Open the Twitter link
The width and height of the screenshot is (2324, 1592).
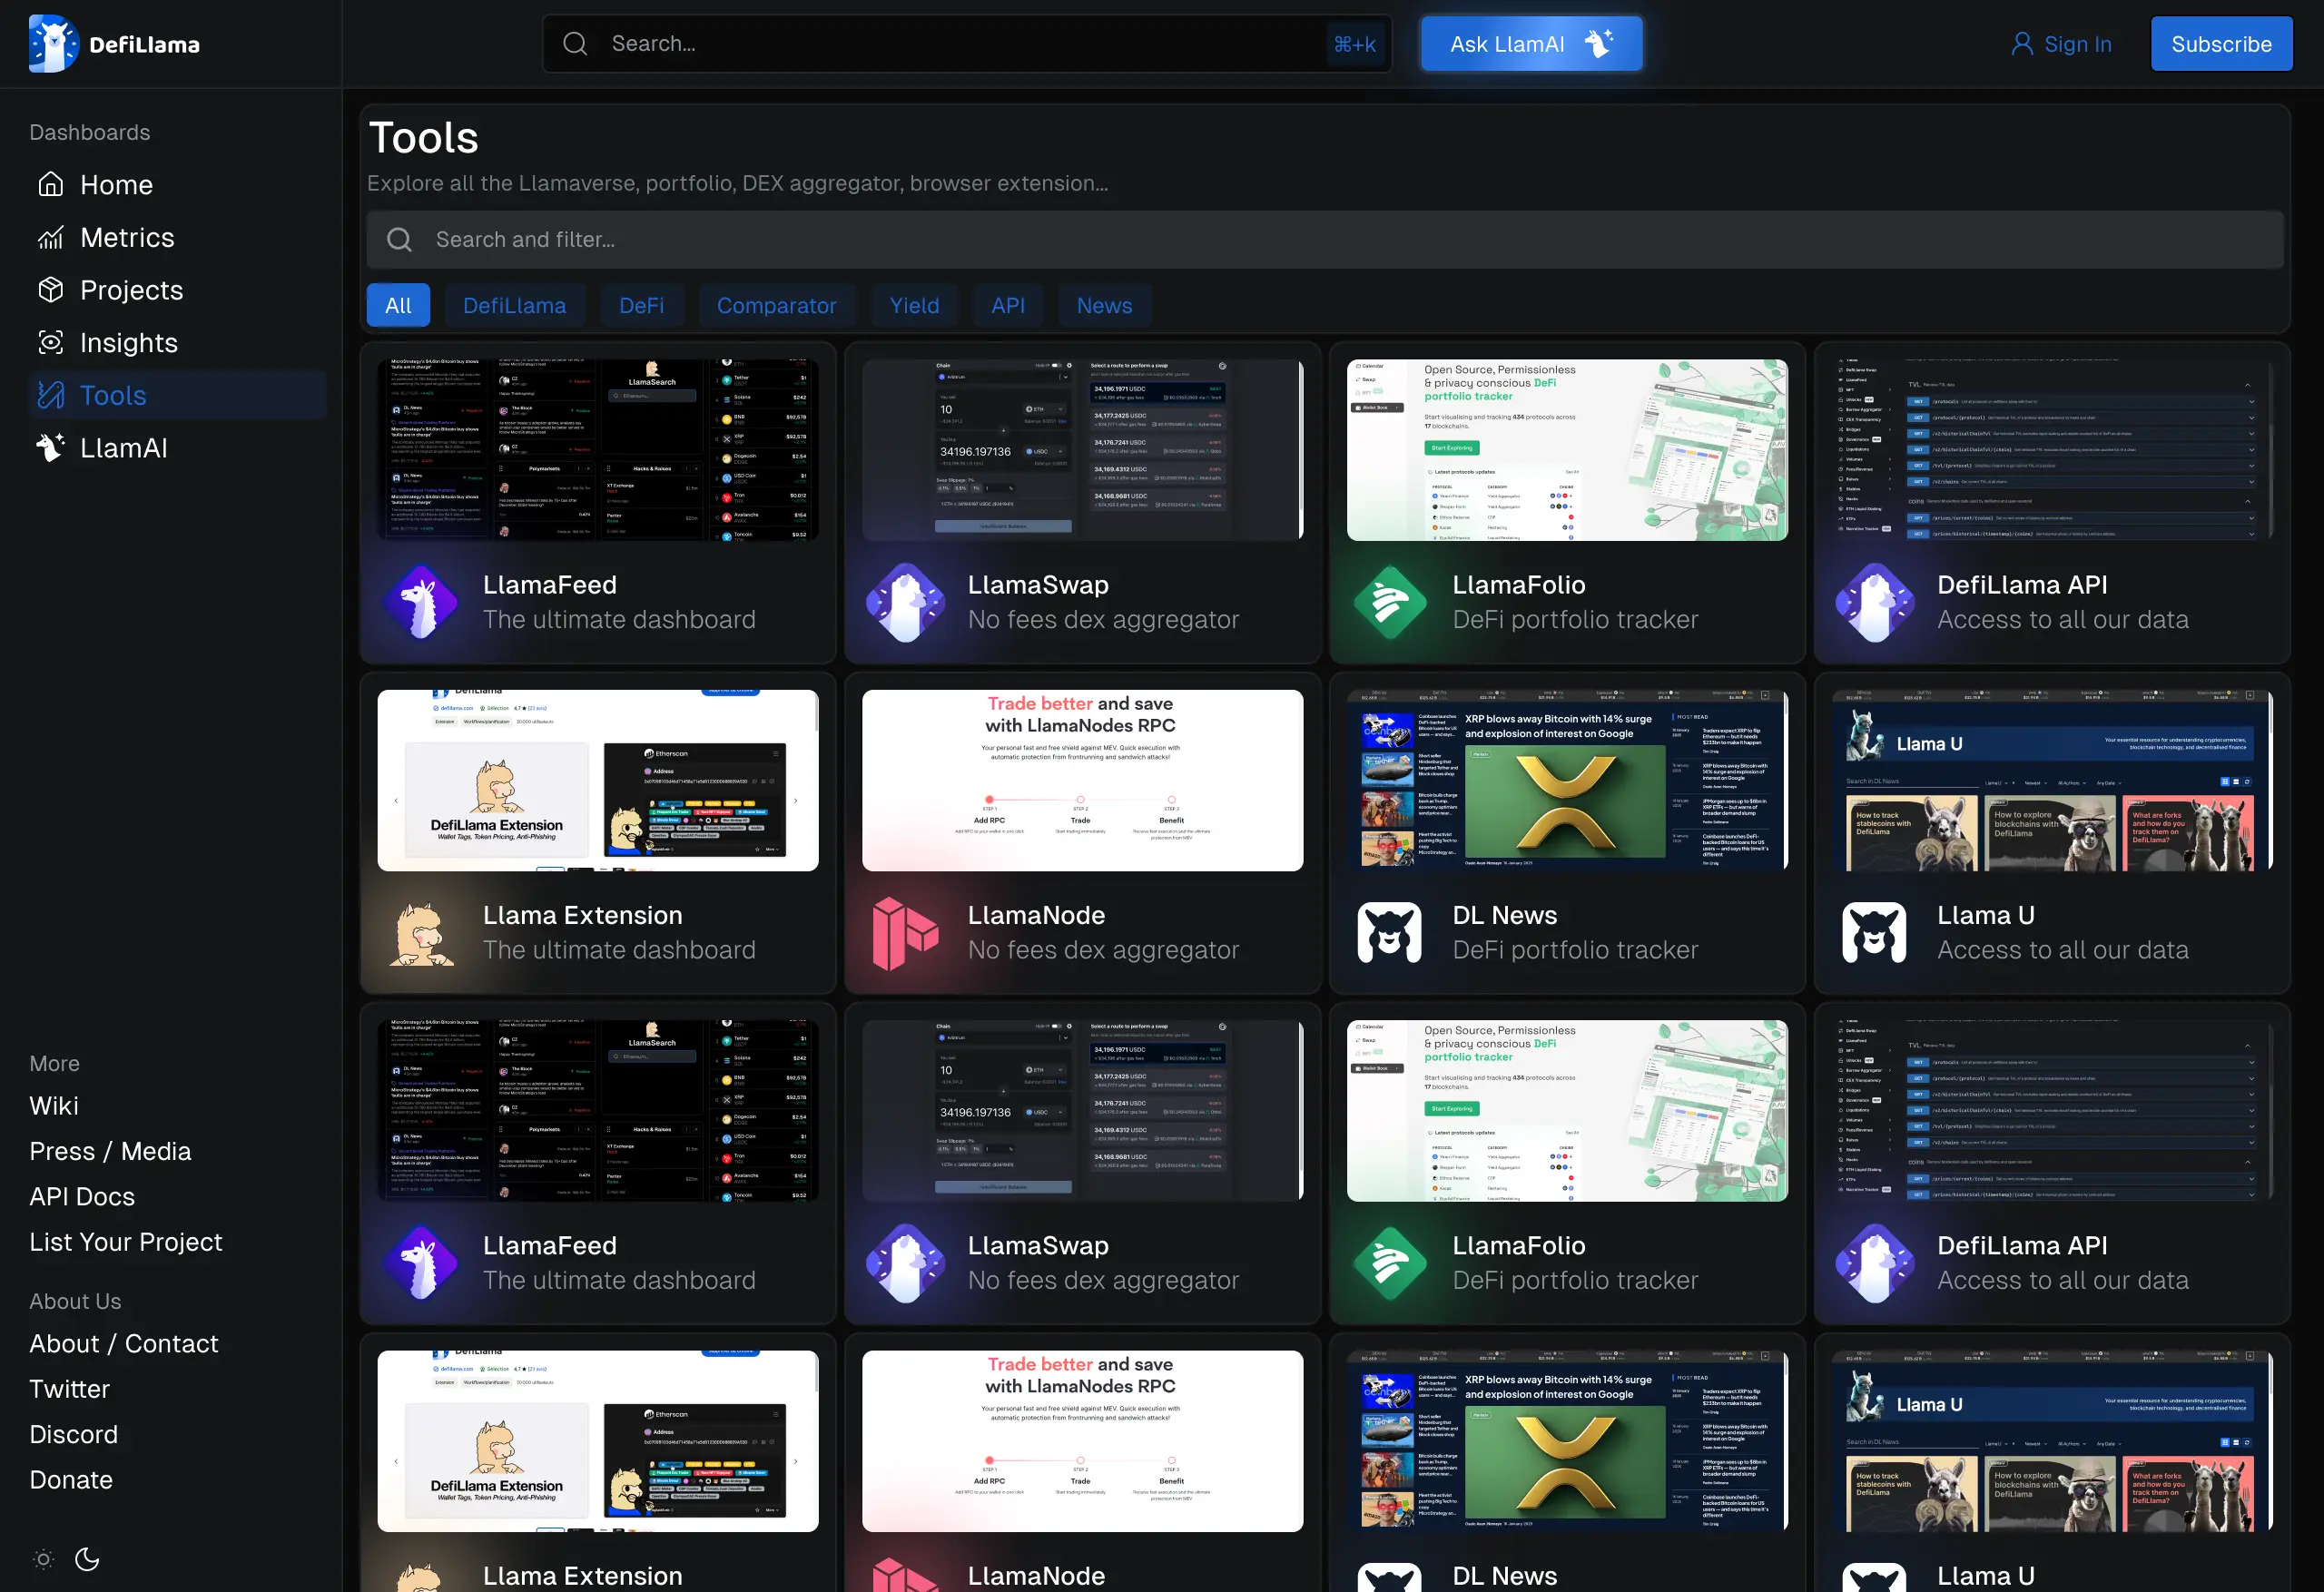[x=70, y=1388]
